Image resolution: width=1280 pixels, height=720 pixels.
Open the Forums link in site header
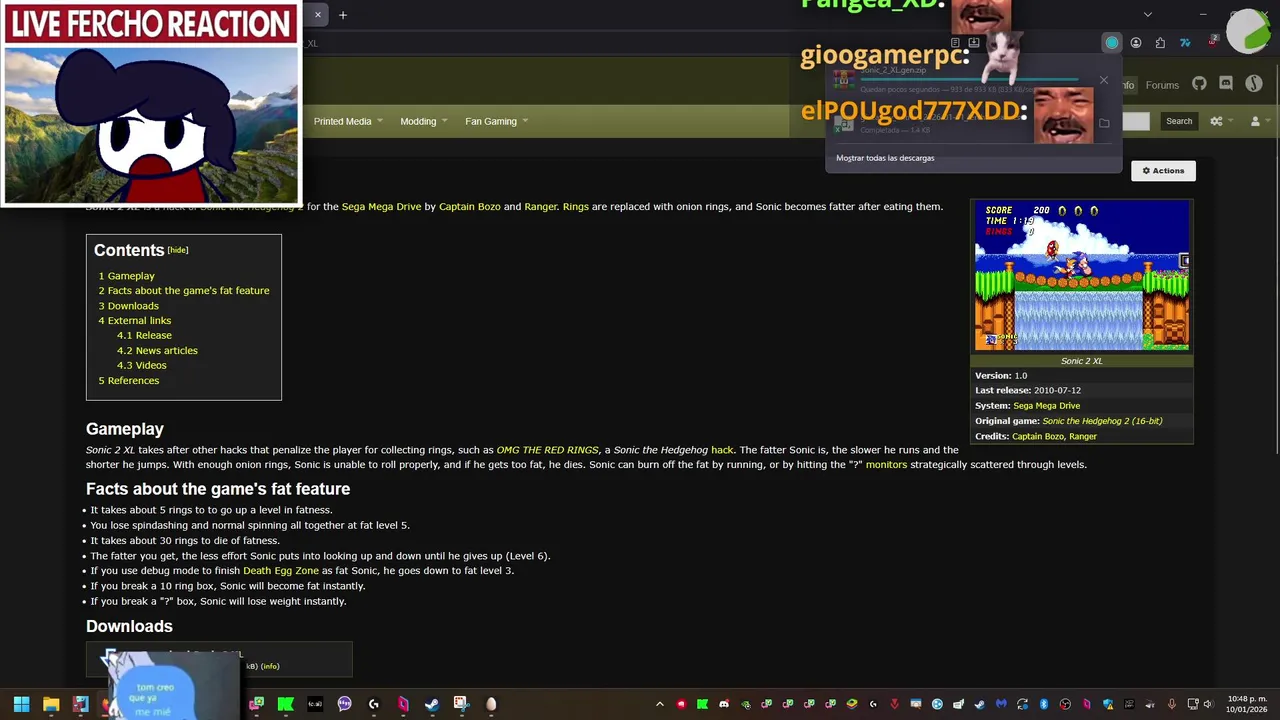tap(1162, 85)
